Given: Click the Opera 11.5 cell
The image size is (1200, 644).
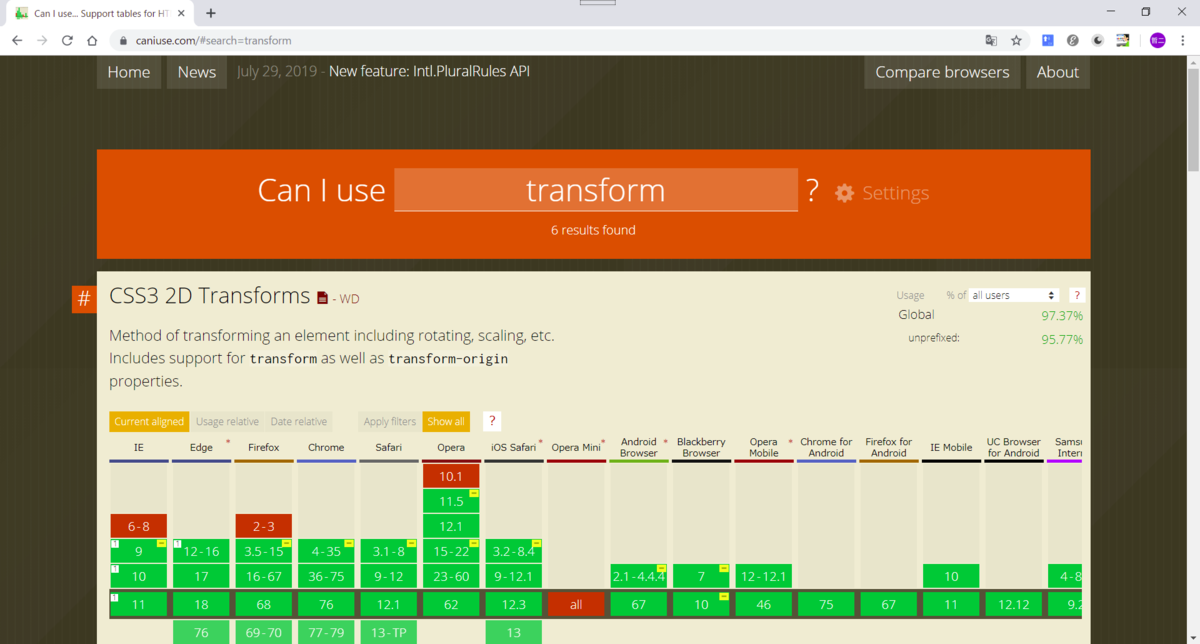Looking at the screenshot, I should tap(451, 501).
